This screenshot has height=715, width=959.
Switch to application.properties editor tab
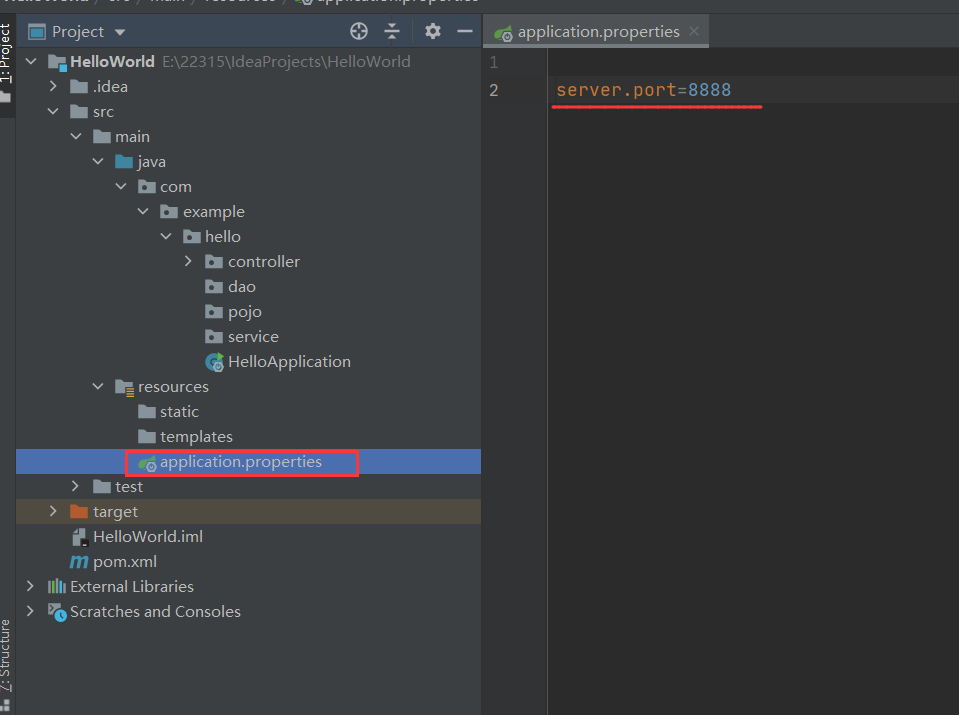tap(598, 32)
